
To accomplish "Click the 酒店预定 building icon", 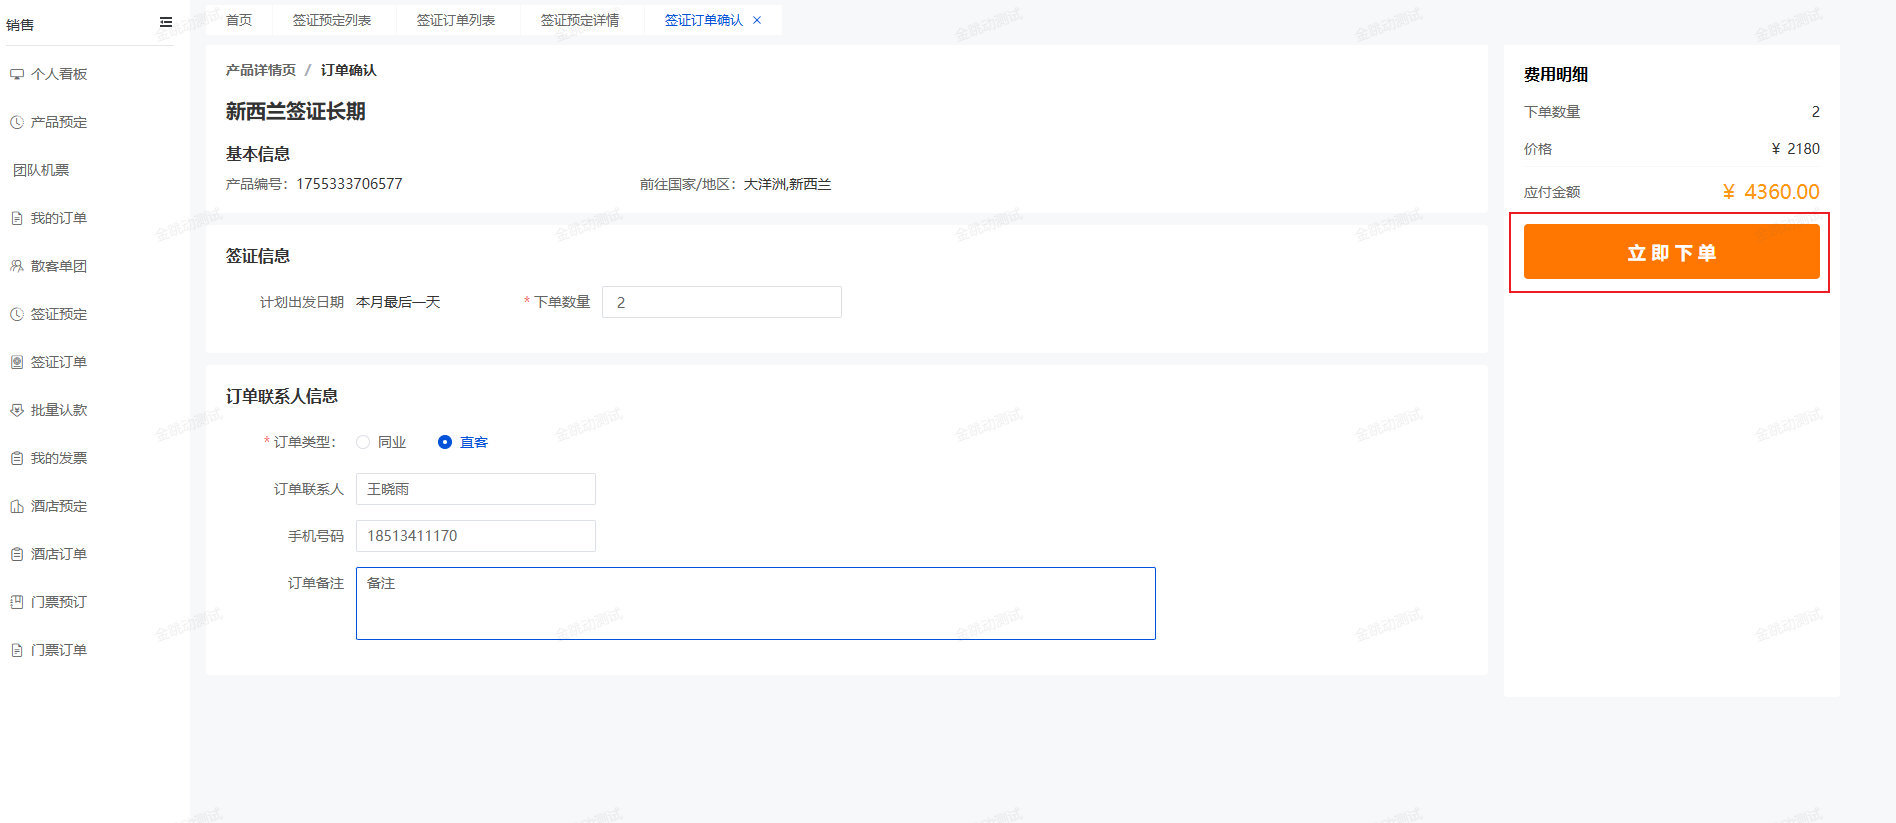I will (17, 506).
